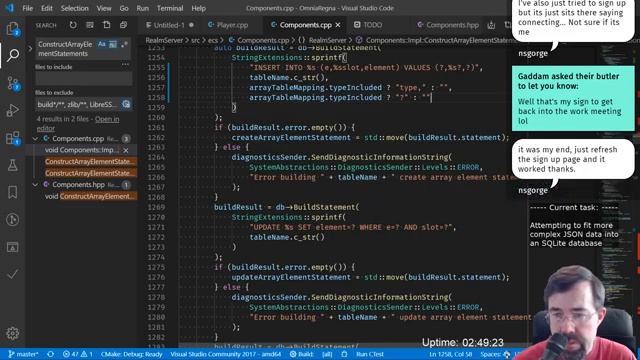Toggle Match Whole Word in search box
The image size is (640, 360).
tap(113, 44)
